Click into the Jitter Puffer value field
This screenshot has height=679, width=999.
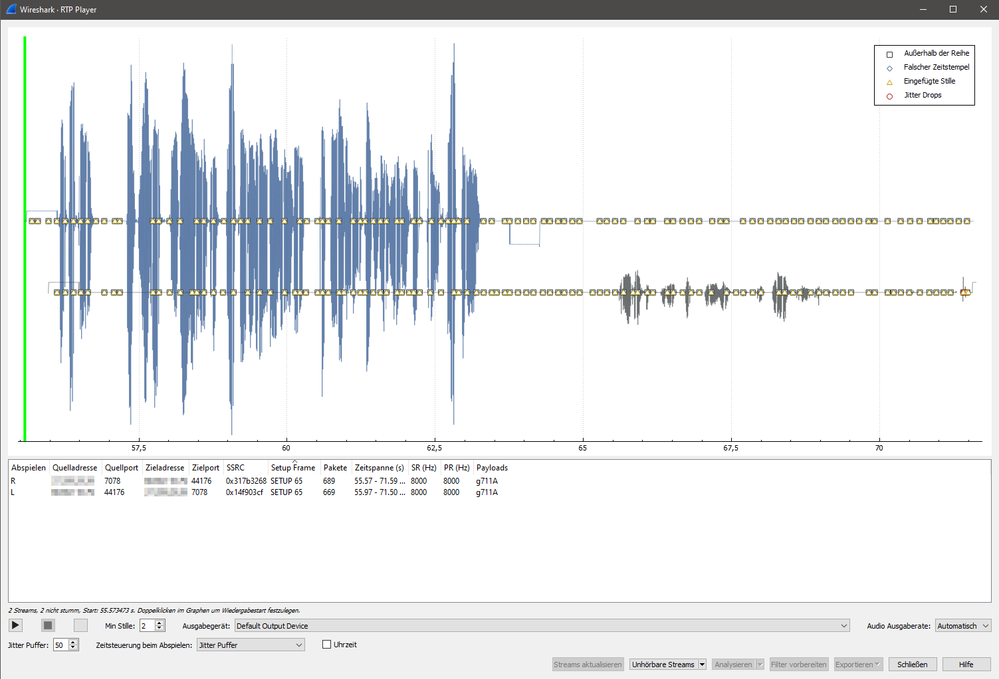click(61, 645)
